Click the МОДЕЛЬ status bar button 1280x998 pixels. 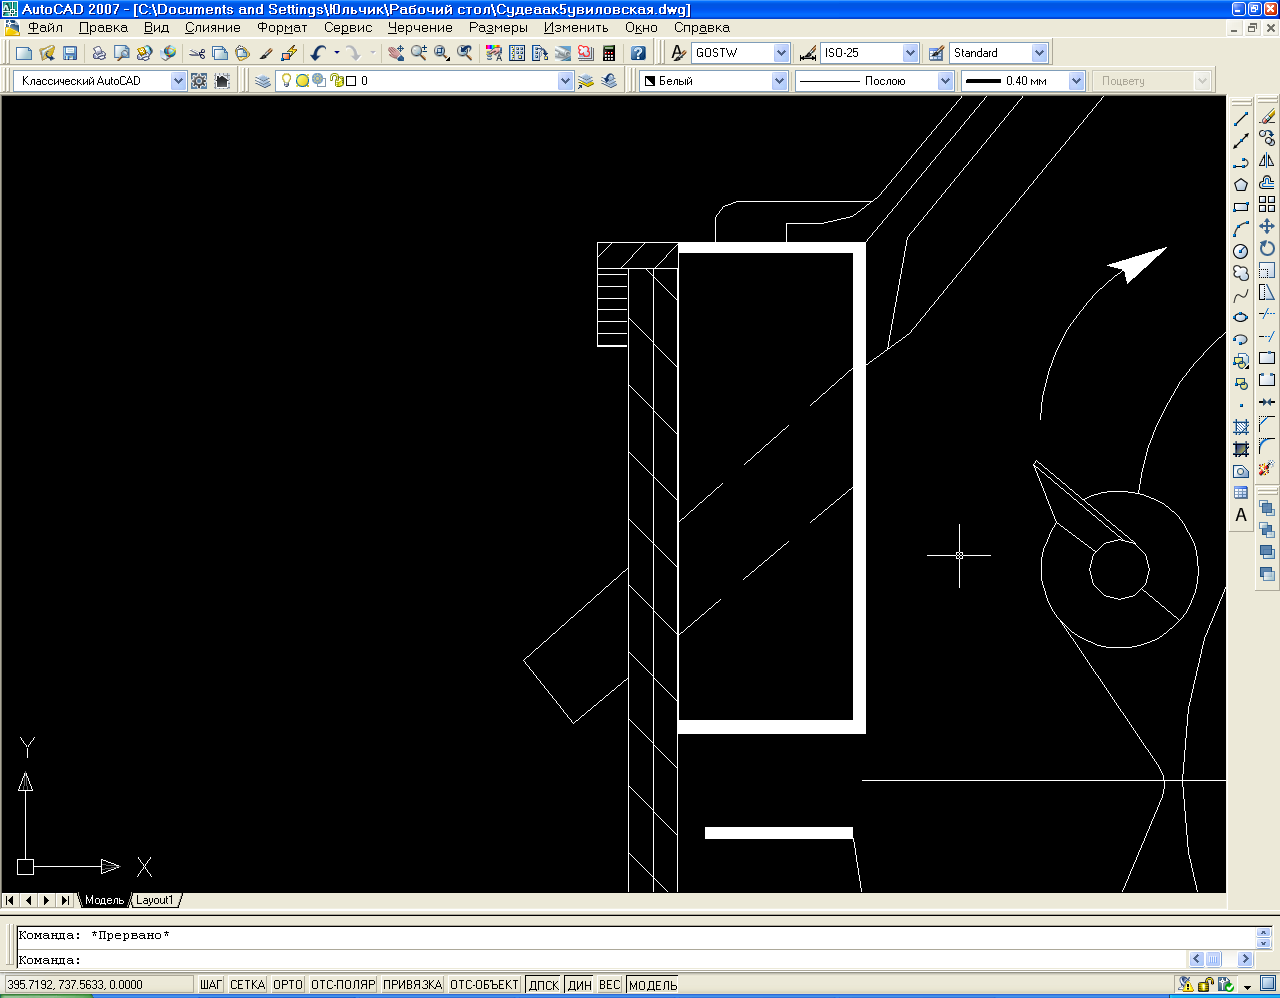pyautogui.click(x=653, y=985)
